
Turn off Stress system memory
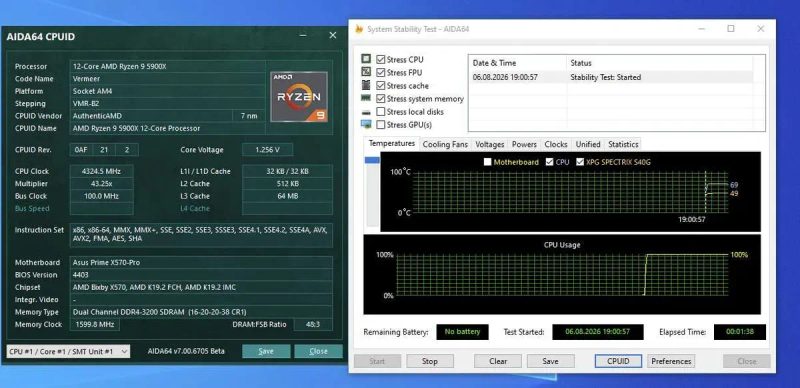pos(381,99)
